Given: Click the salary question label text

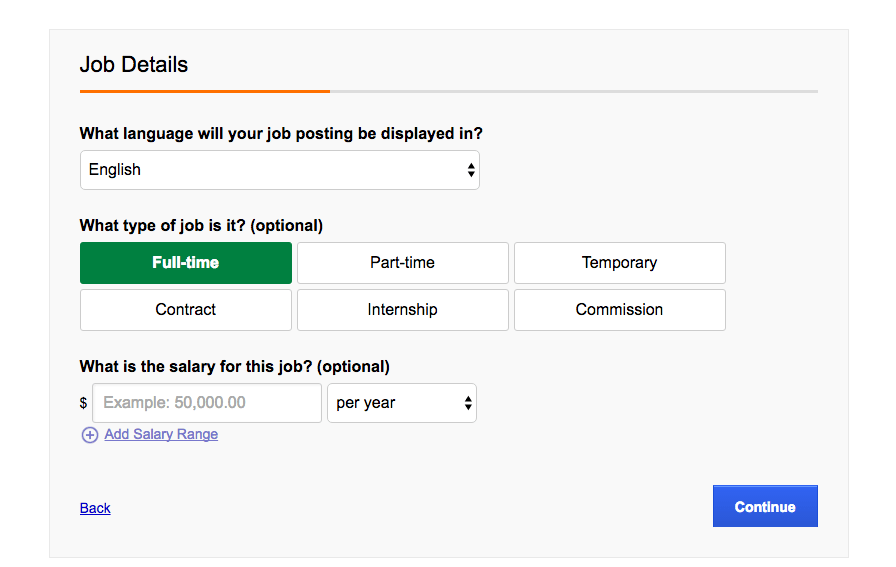Looking at the screenshot, I should (234, 366).
